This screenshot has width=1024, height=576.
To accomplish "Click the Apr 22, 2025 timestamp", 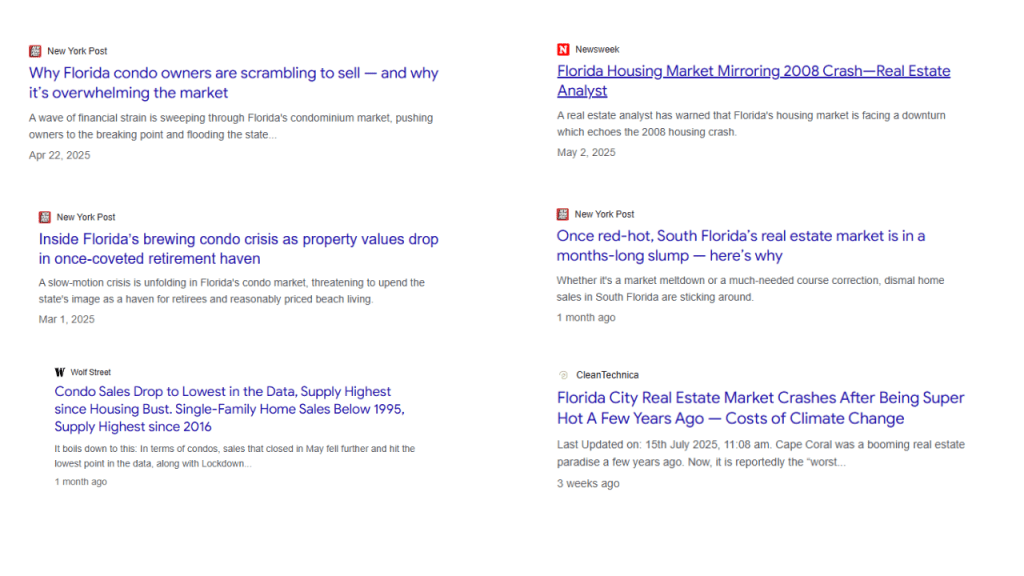I will coord(59,154).
